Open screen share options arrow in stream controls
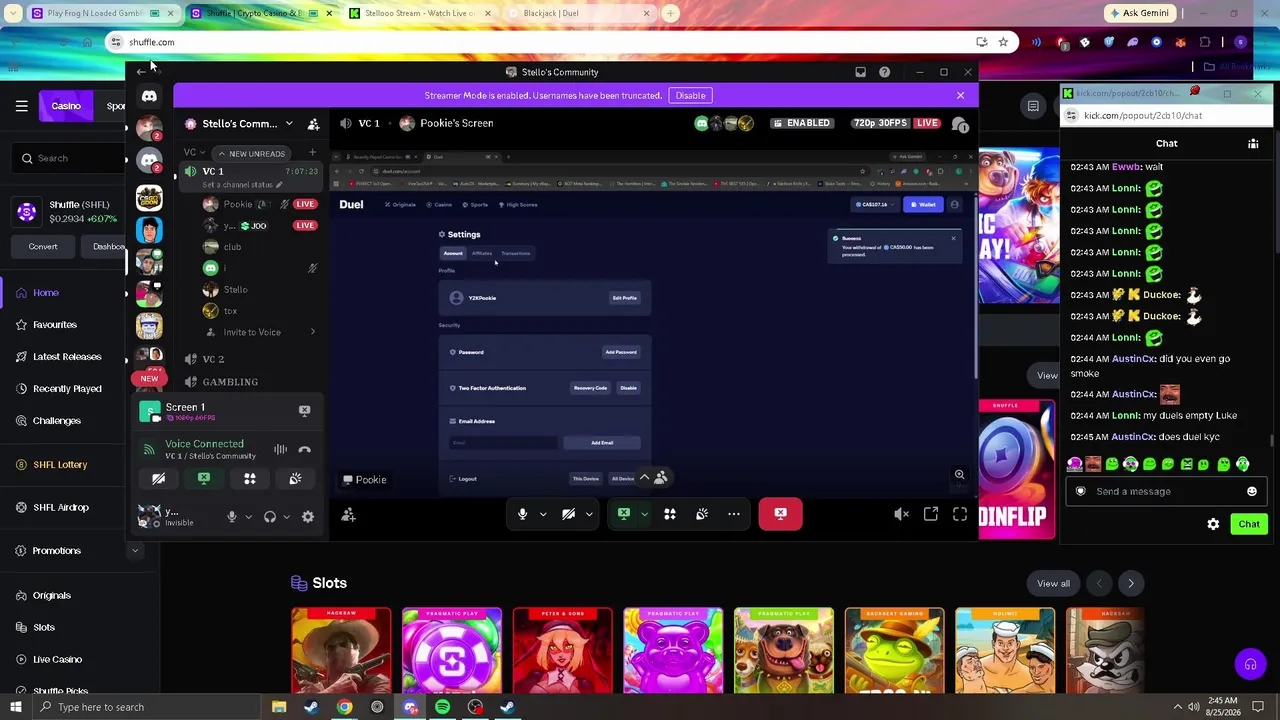Screen dimensions: 1280x720 [644, 514]
